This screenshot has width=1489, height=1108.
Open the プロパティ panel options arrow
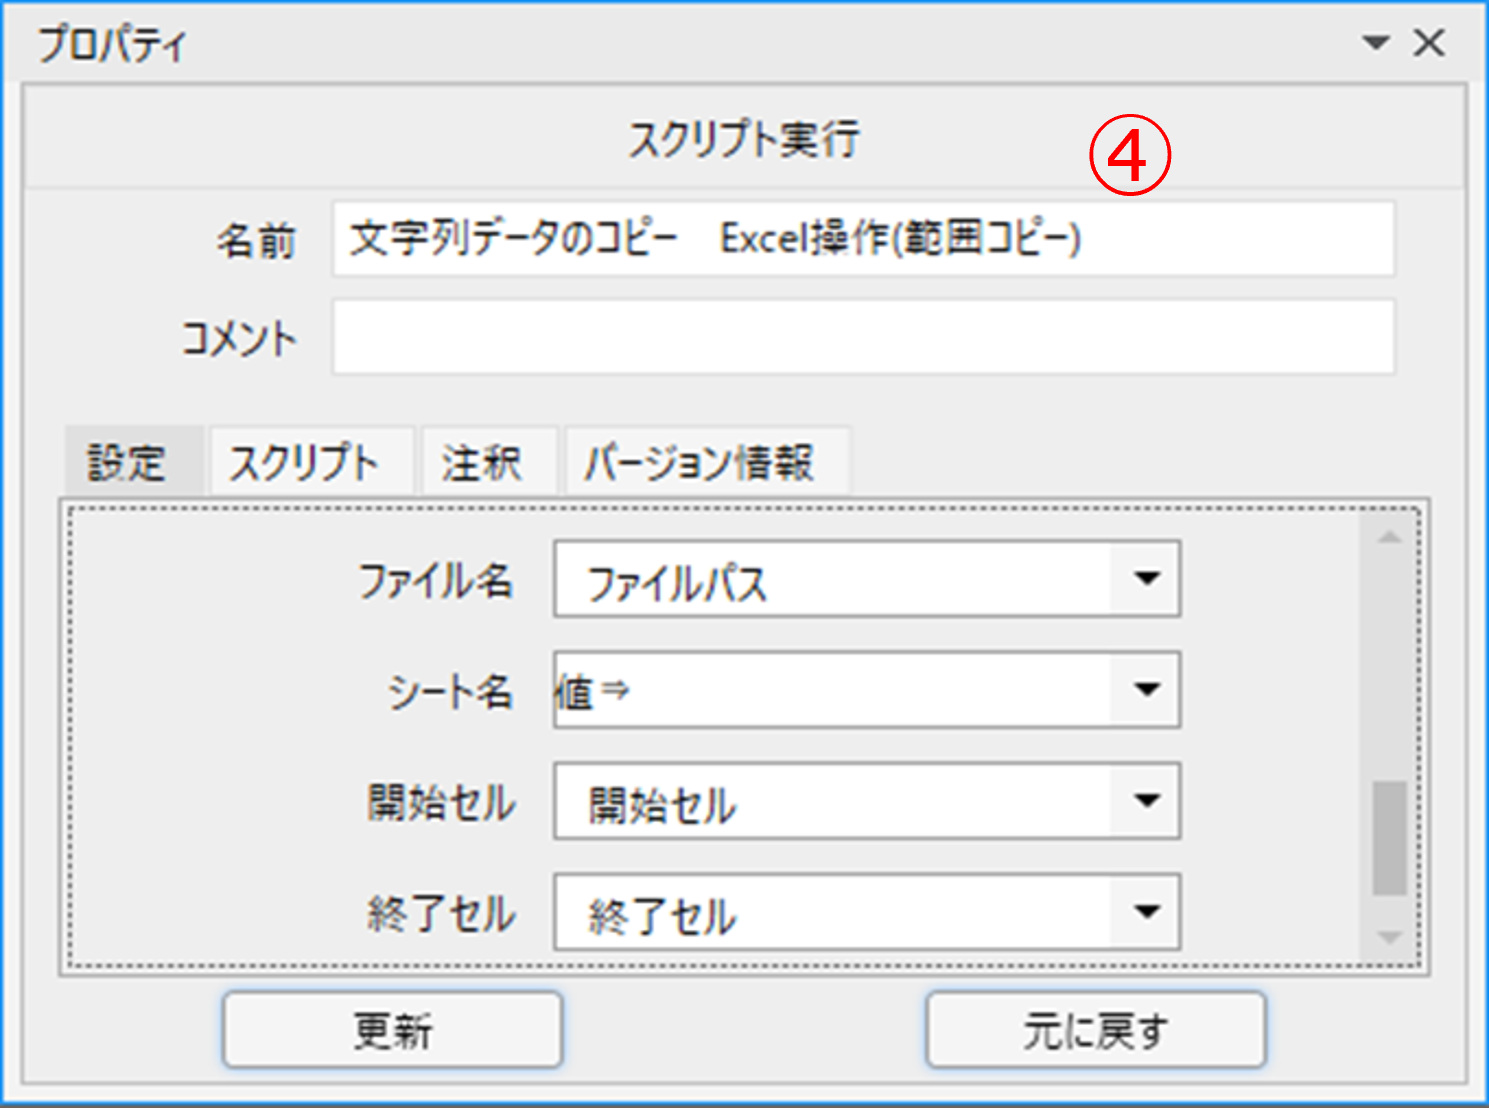pyautogui.click(x=1376, y=43)
